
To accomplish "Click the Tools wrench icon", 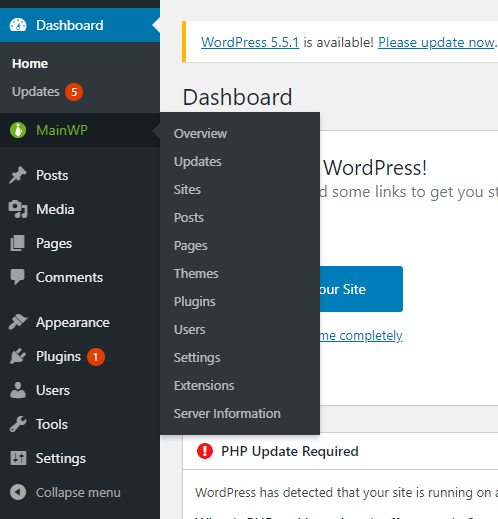I will tap(18, 424).
